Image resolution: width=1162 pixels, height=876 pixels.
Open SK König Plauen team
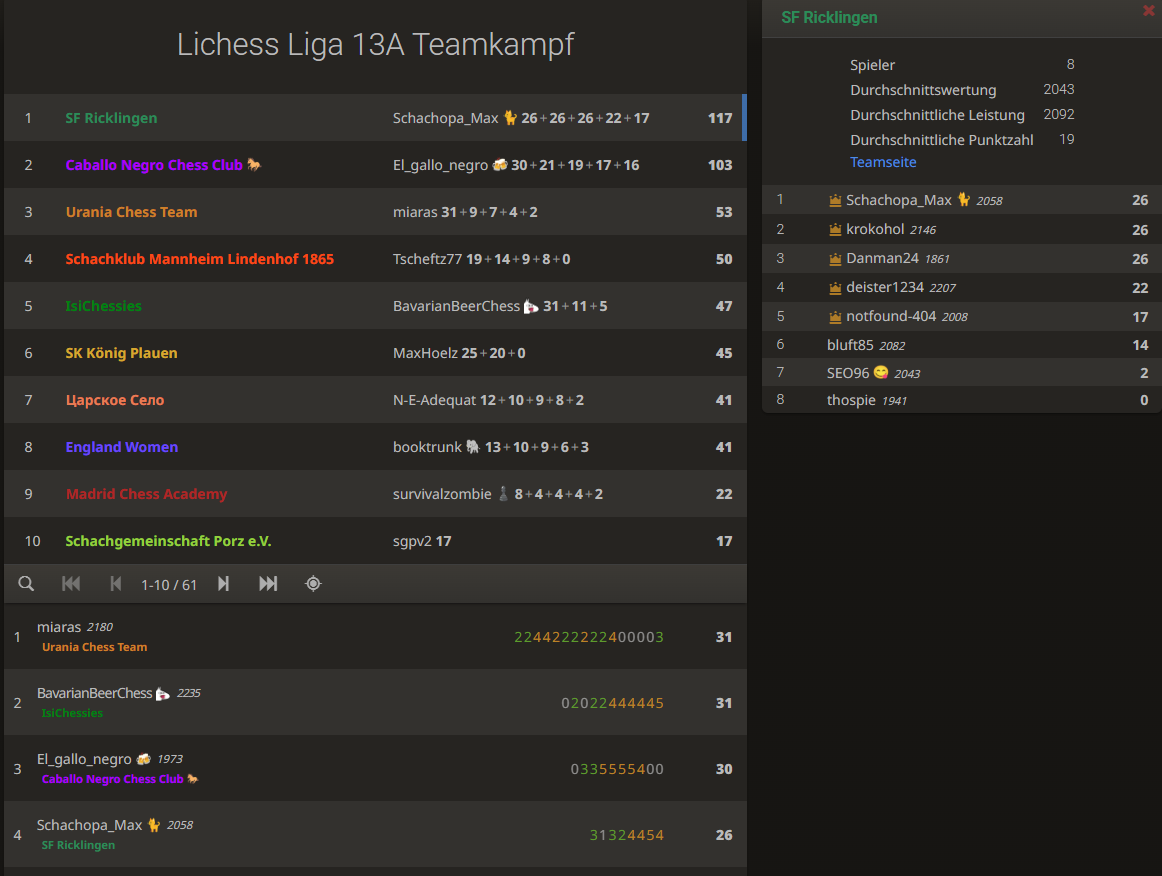pos(121,353)
